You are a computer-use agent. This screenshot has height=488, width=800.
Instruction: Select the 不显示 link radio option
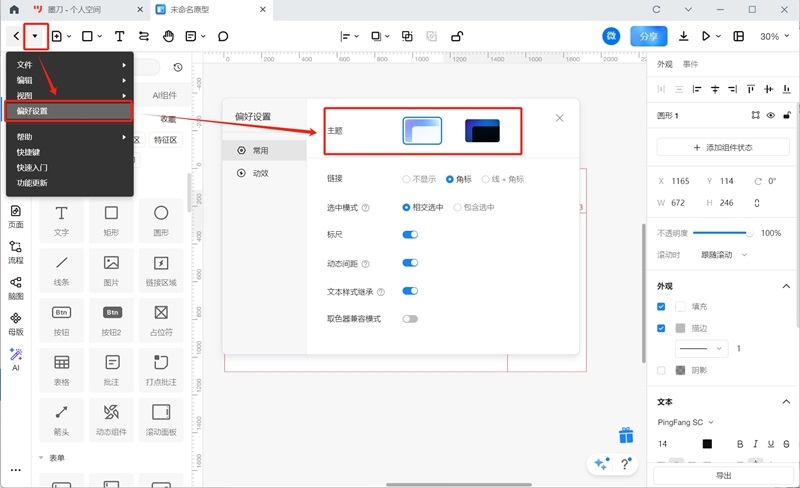coord(406,179)
